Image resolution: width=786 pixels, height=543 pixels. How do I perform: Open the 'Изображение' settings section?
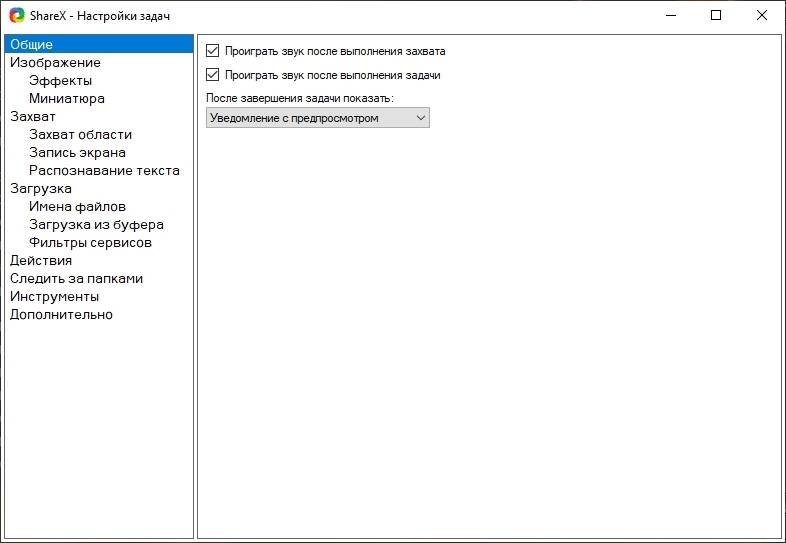tap(55, 62)
